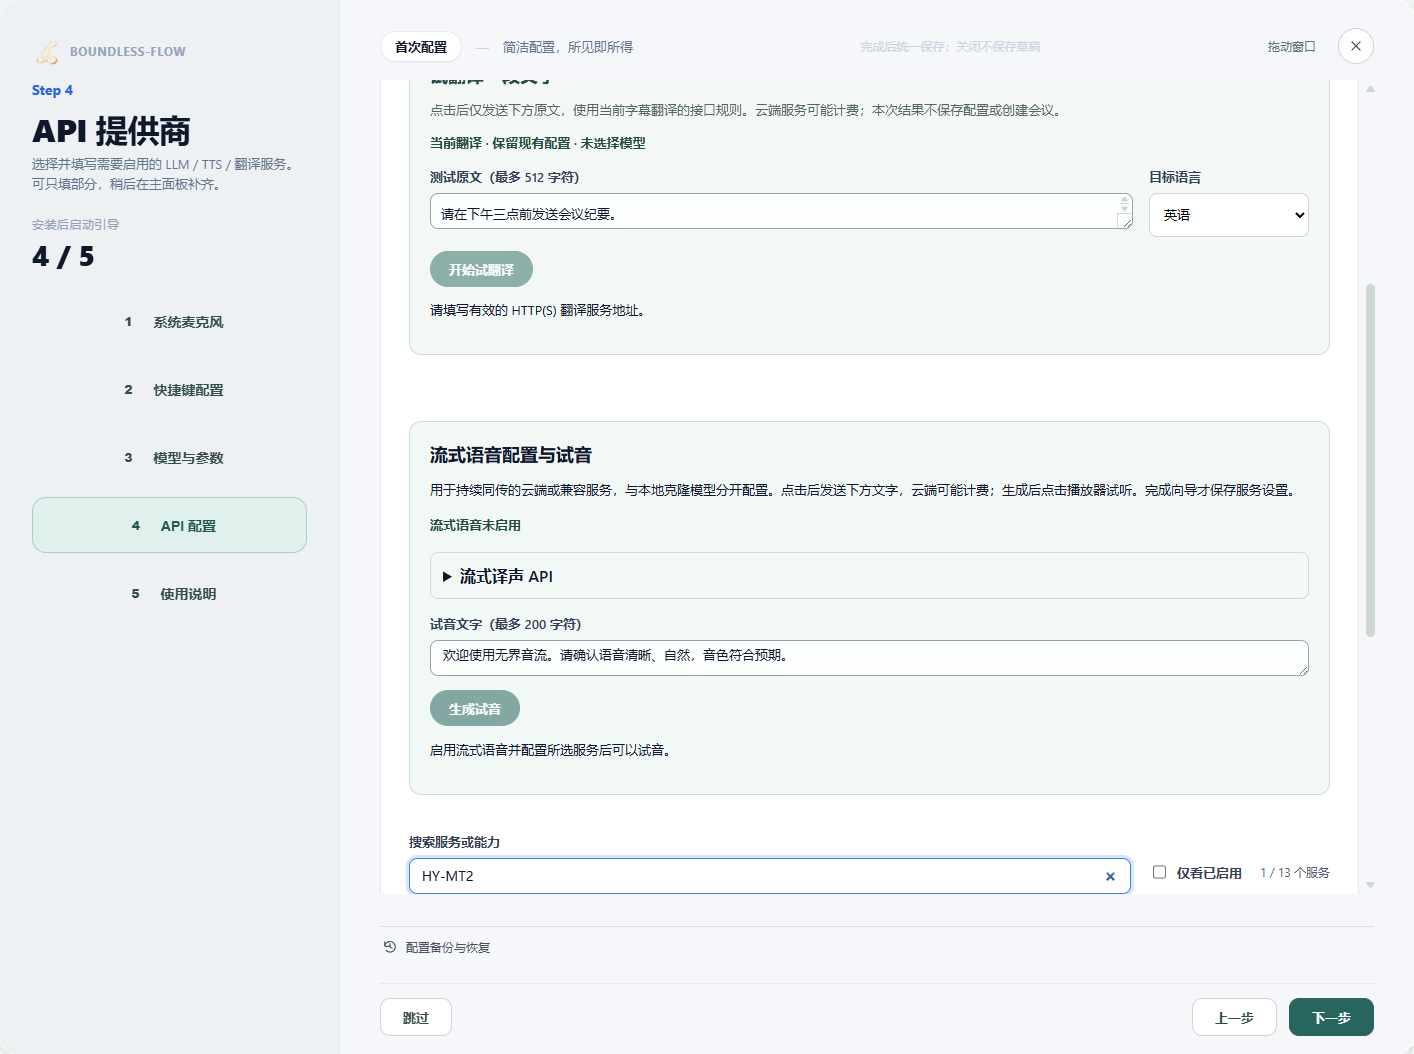Go to step 5 使用说明
This screenshot has width=1414, height=1054.
(169, 594)
